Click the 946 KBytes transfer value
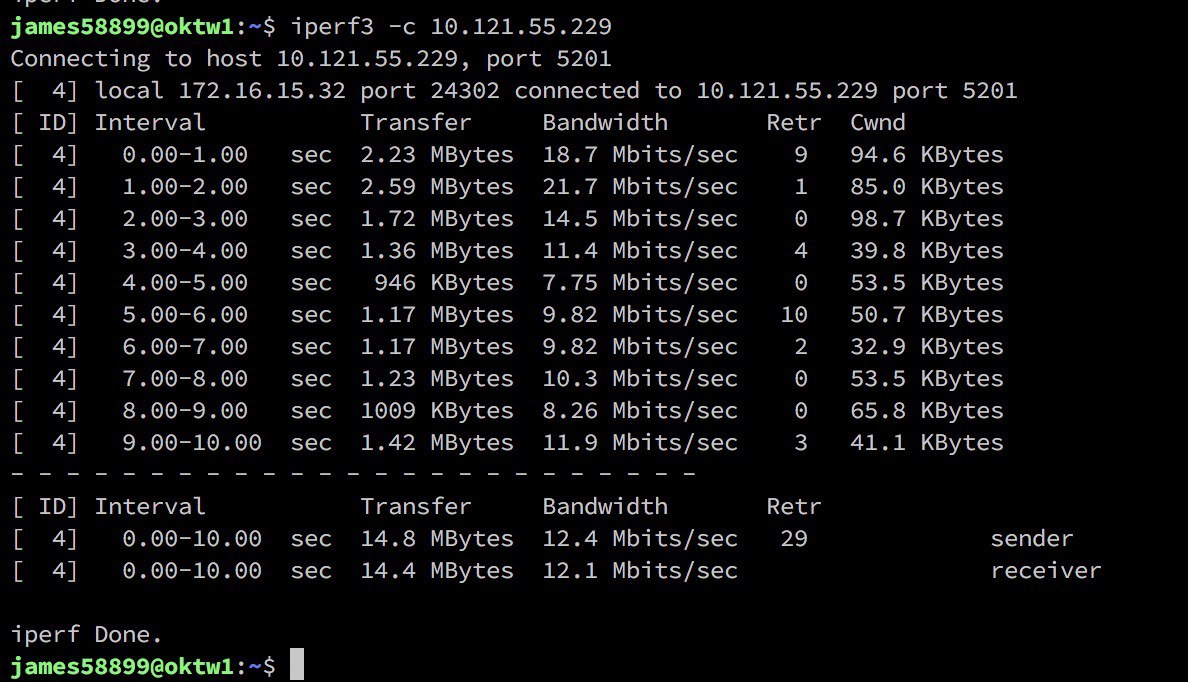The width and height of the screenshot is (1188, 682). point(443,283)
